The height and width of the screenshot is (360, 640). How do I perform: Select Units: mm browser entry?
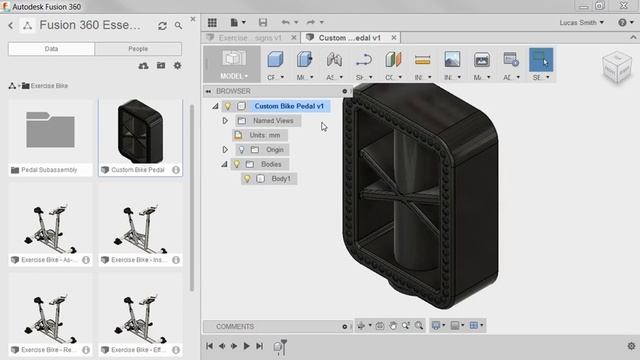point(265,135)
